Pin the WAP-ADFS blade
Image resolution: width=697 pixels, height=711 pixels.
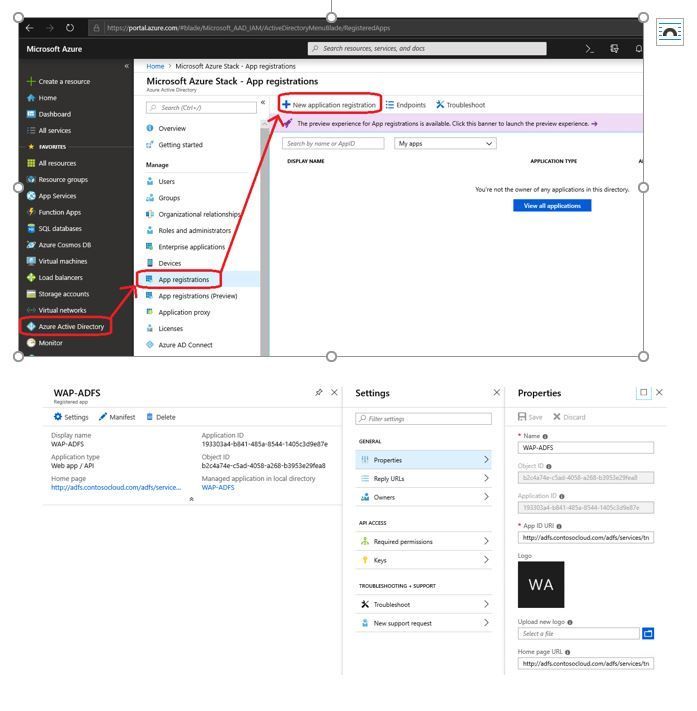pos(319,393)
